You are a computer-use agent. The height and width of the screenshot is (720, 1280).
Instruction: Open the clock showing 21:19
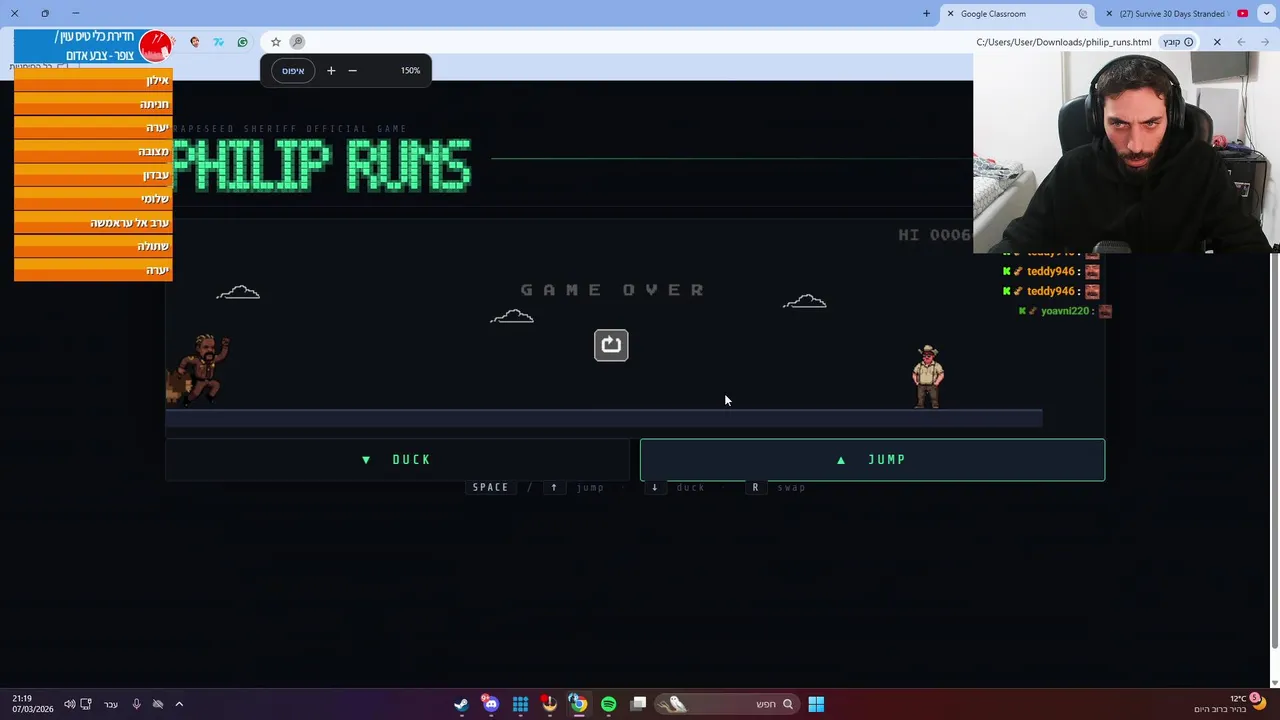[x=33, y=704]
